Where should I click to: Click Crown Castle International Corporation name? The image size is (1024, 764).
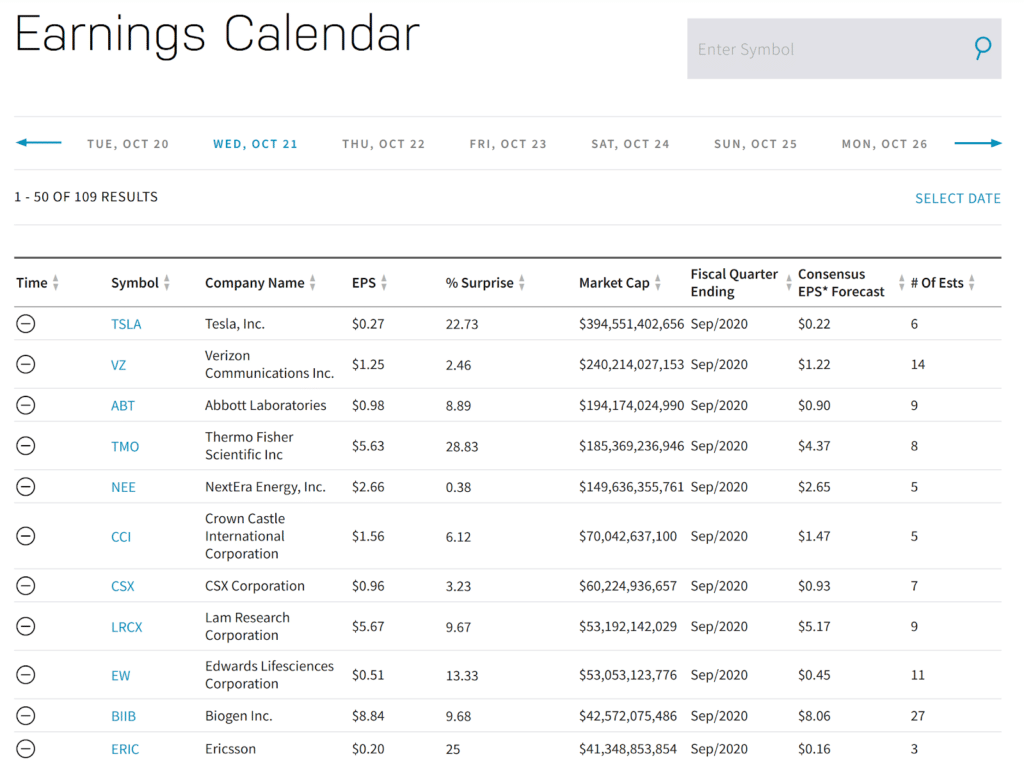click(x=245, y=536)
